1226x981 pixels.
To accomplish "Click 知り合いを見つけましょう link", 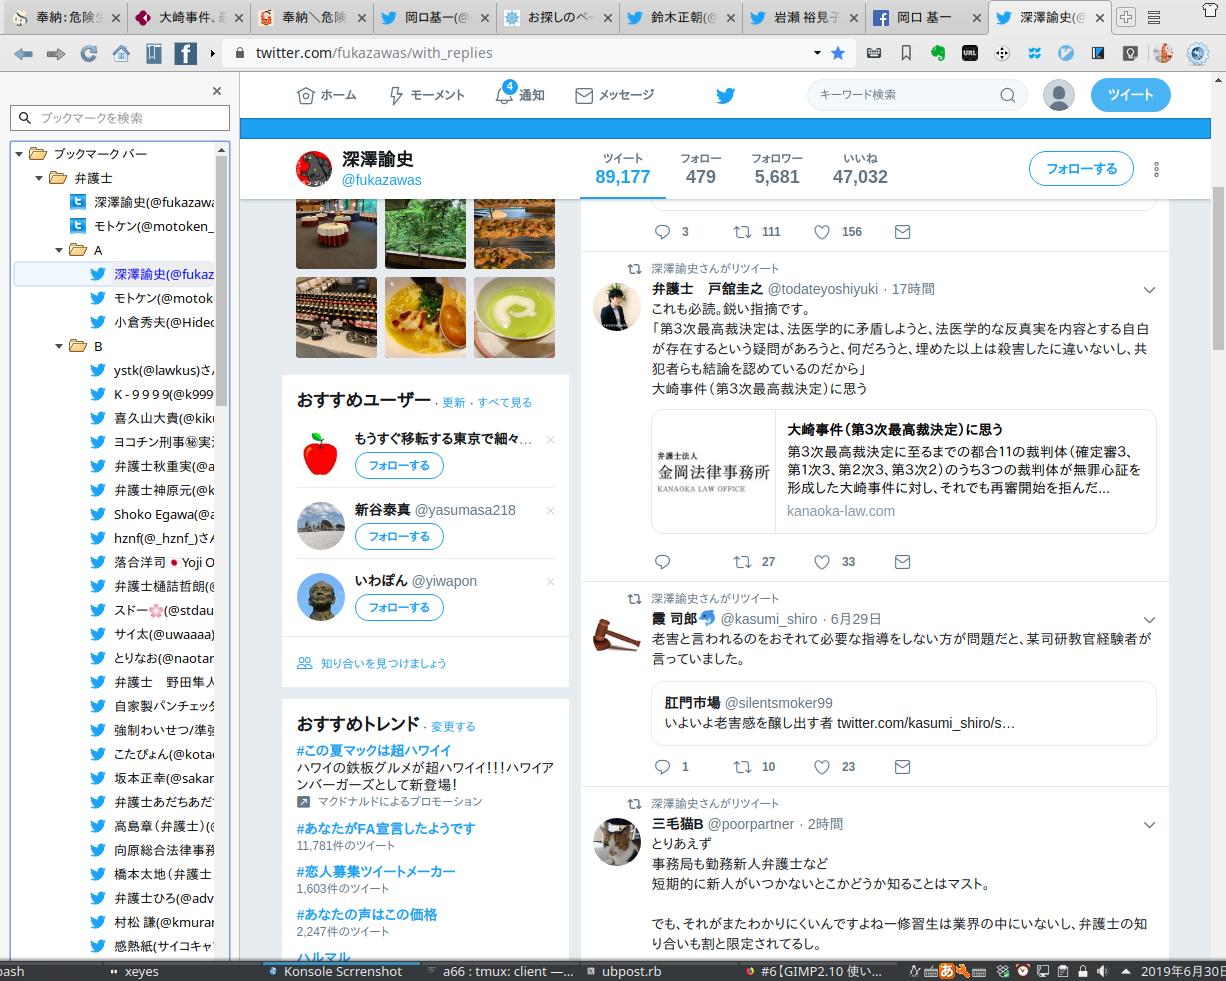I will pyautogui.click(x=383, y=663).
